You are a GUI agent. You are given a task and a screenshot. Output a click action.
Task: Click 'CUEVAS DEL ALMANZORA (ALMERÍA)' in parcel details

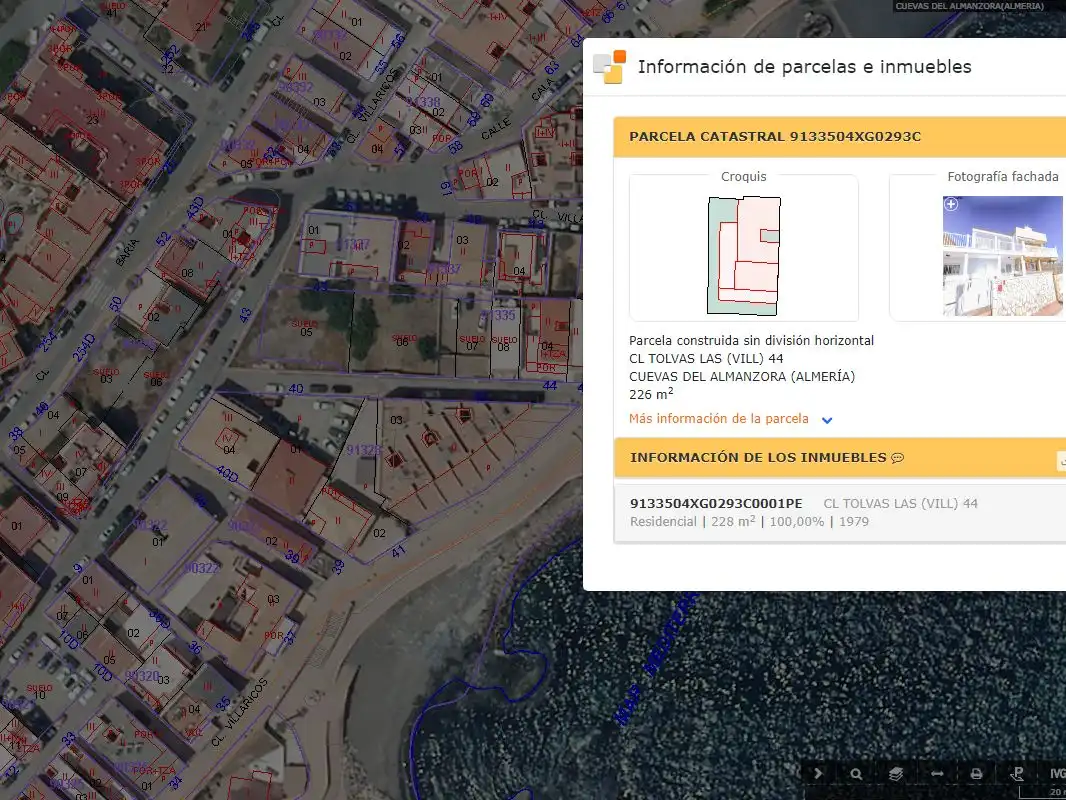tap(742, 377)
